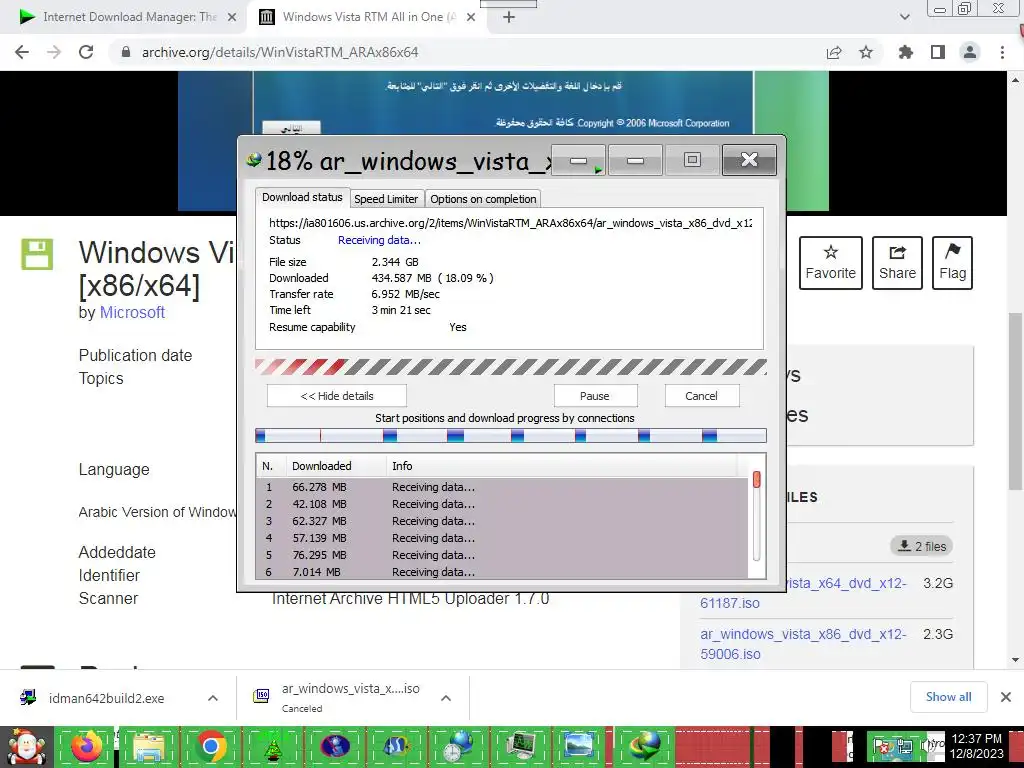The width and height of the screenshot is (1024, 768).
Task: Open File Explorer from the taskbar
Action: (x=149, y=746)
